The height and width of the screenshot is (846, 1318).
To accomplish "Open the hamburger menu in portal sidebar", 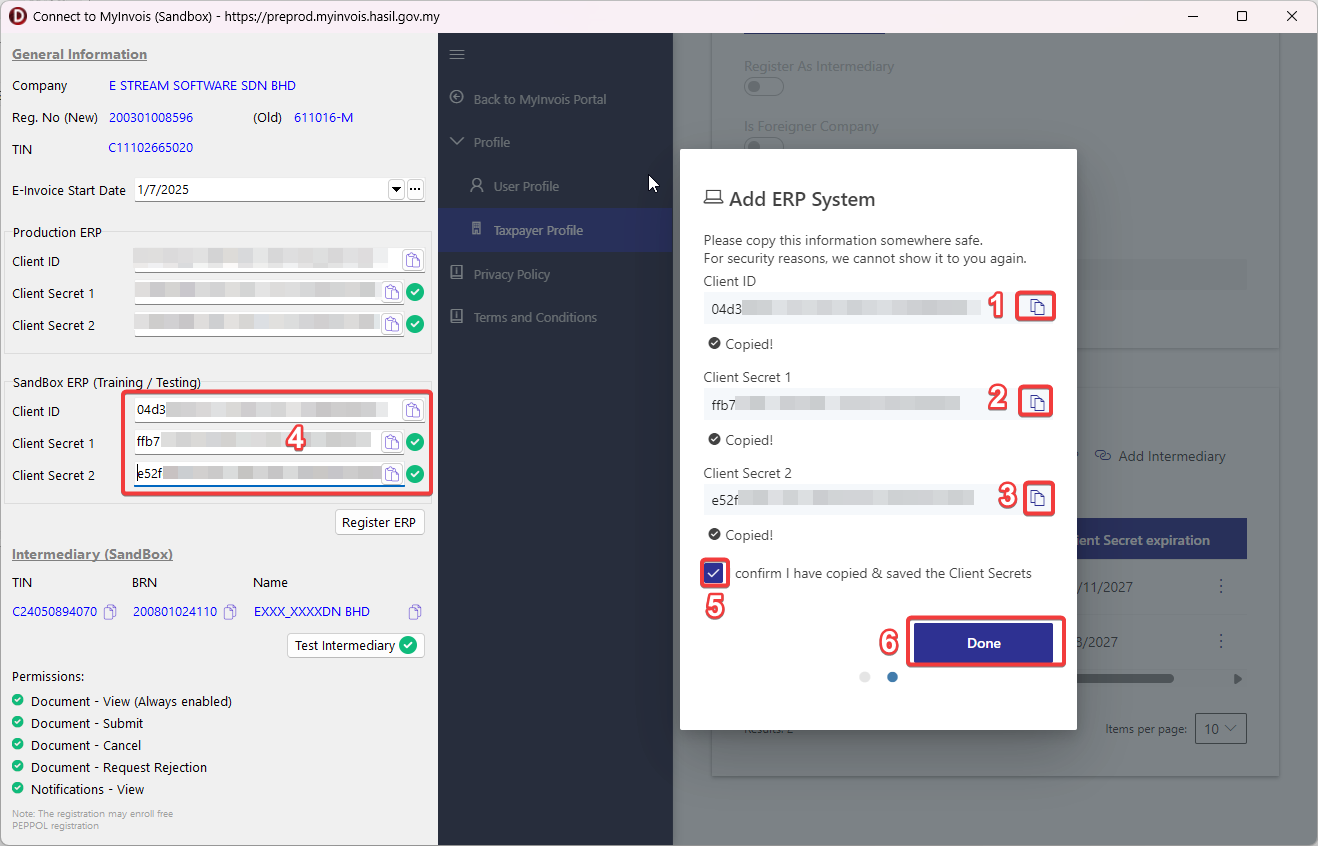I will [x=457, y=55].
